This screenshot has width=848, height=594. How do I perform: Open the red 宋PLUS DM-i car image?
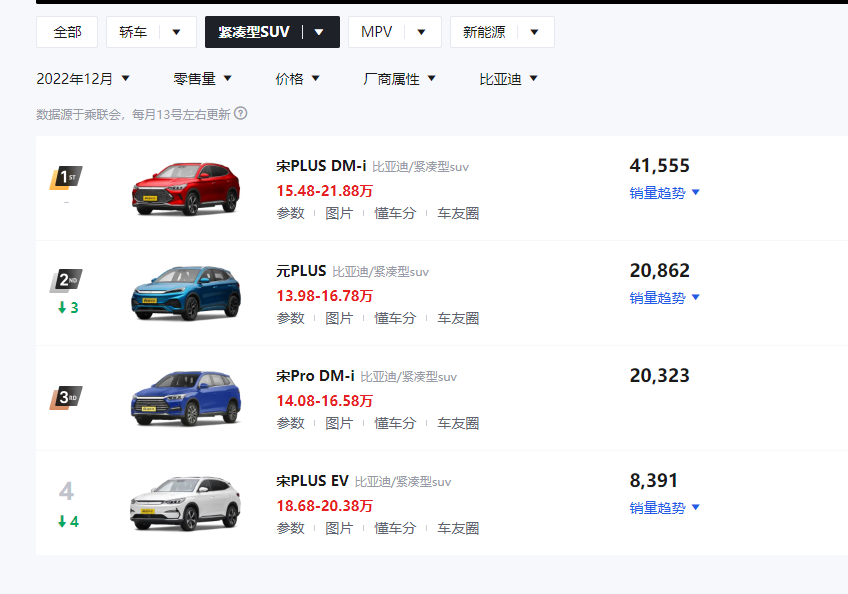186,187
